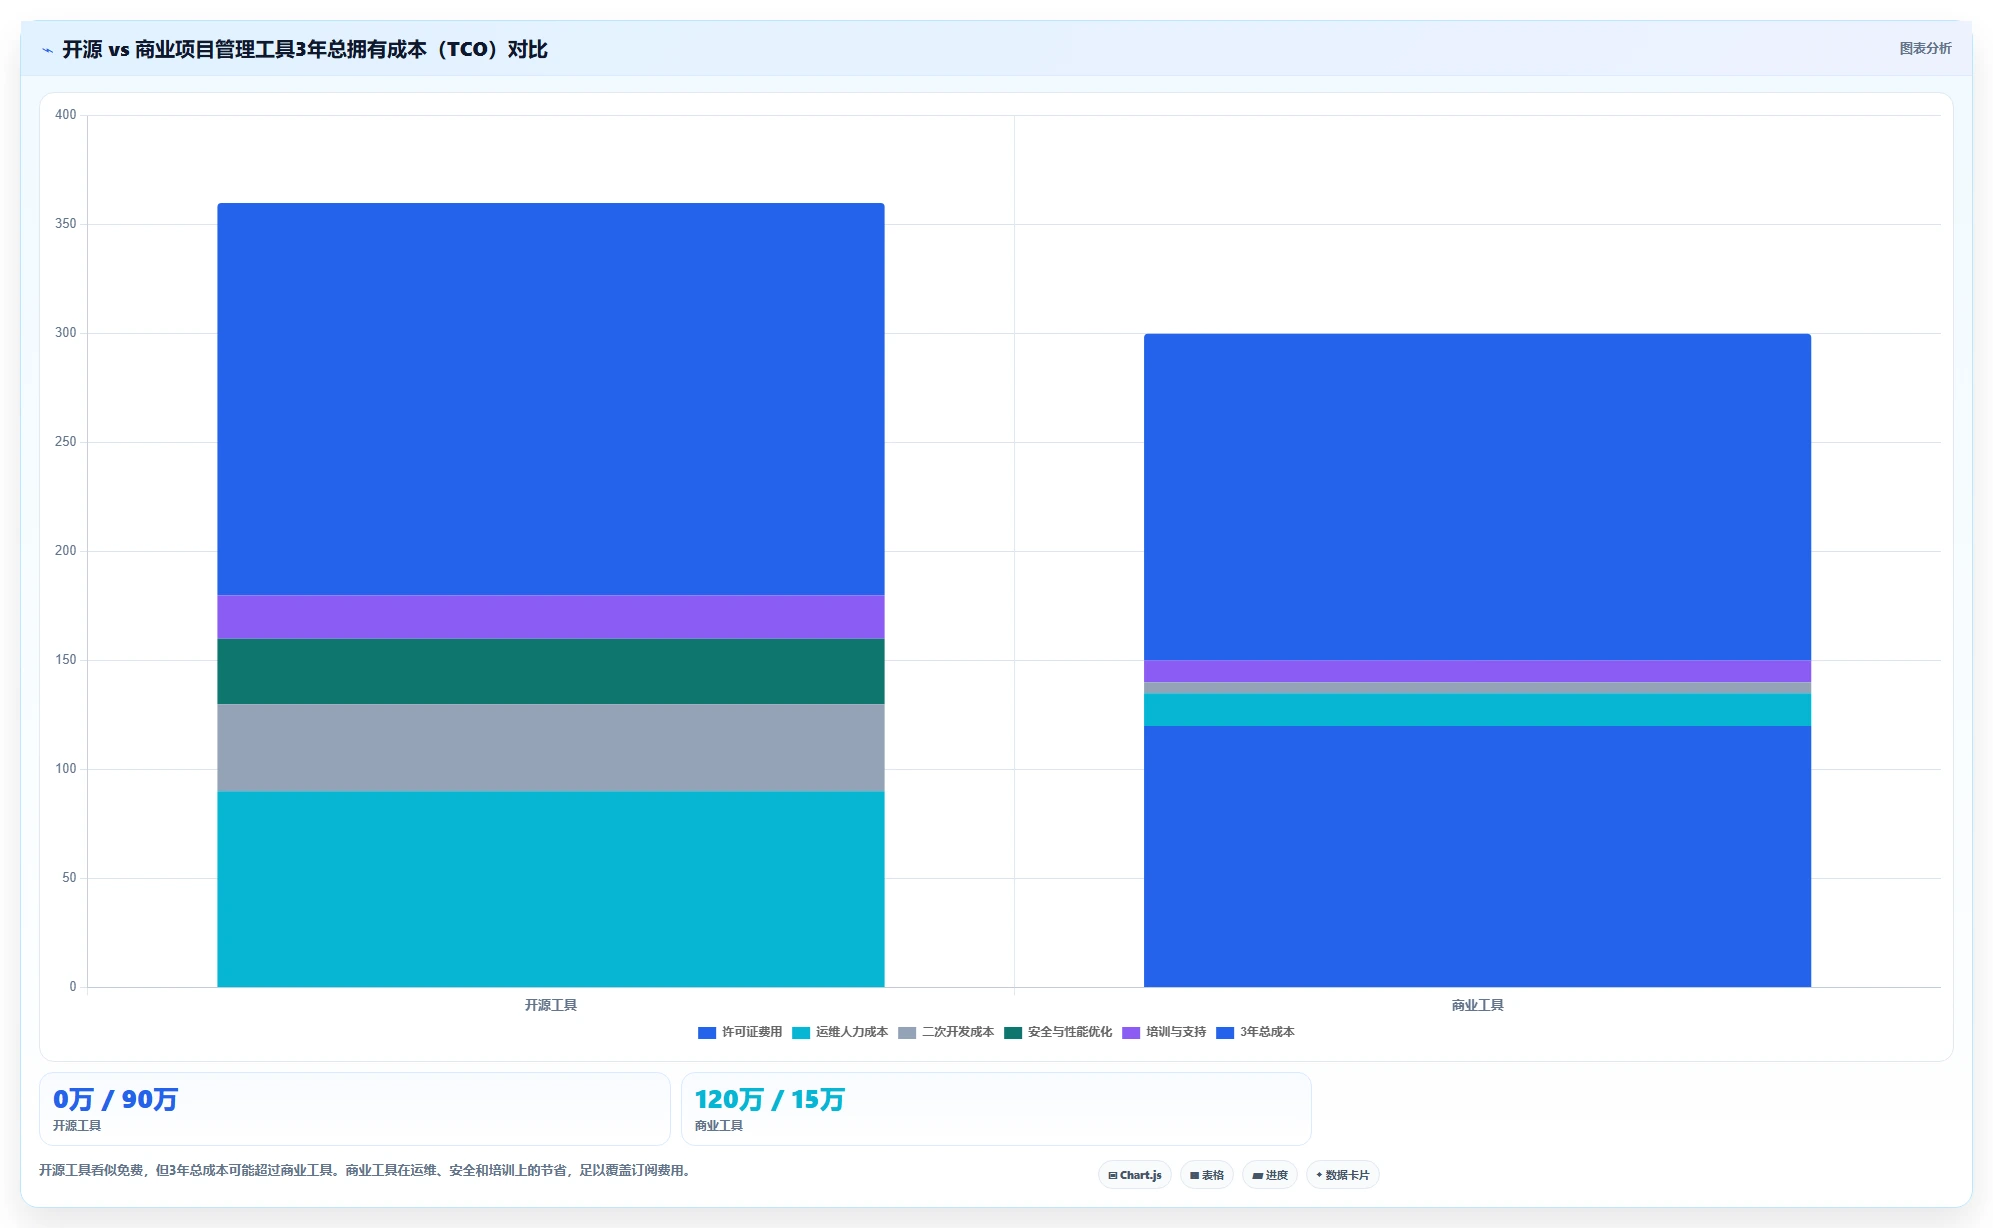Image resolution: width=1993 pixels, height=1228 pixels.
Task: Click the 进度 tag
Action: (x=1270, y=1175)
